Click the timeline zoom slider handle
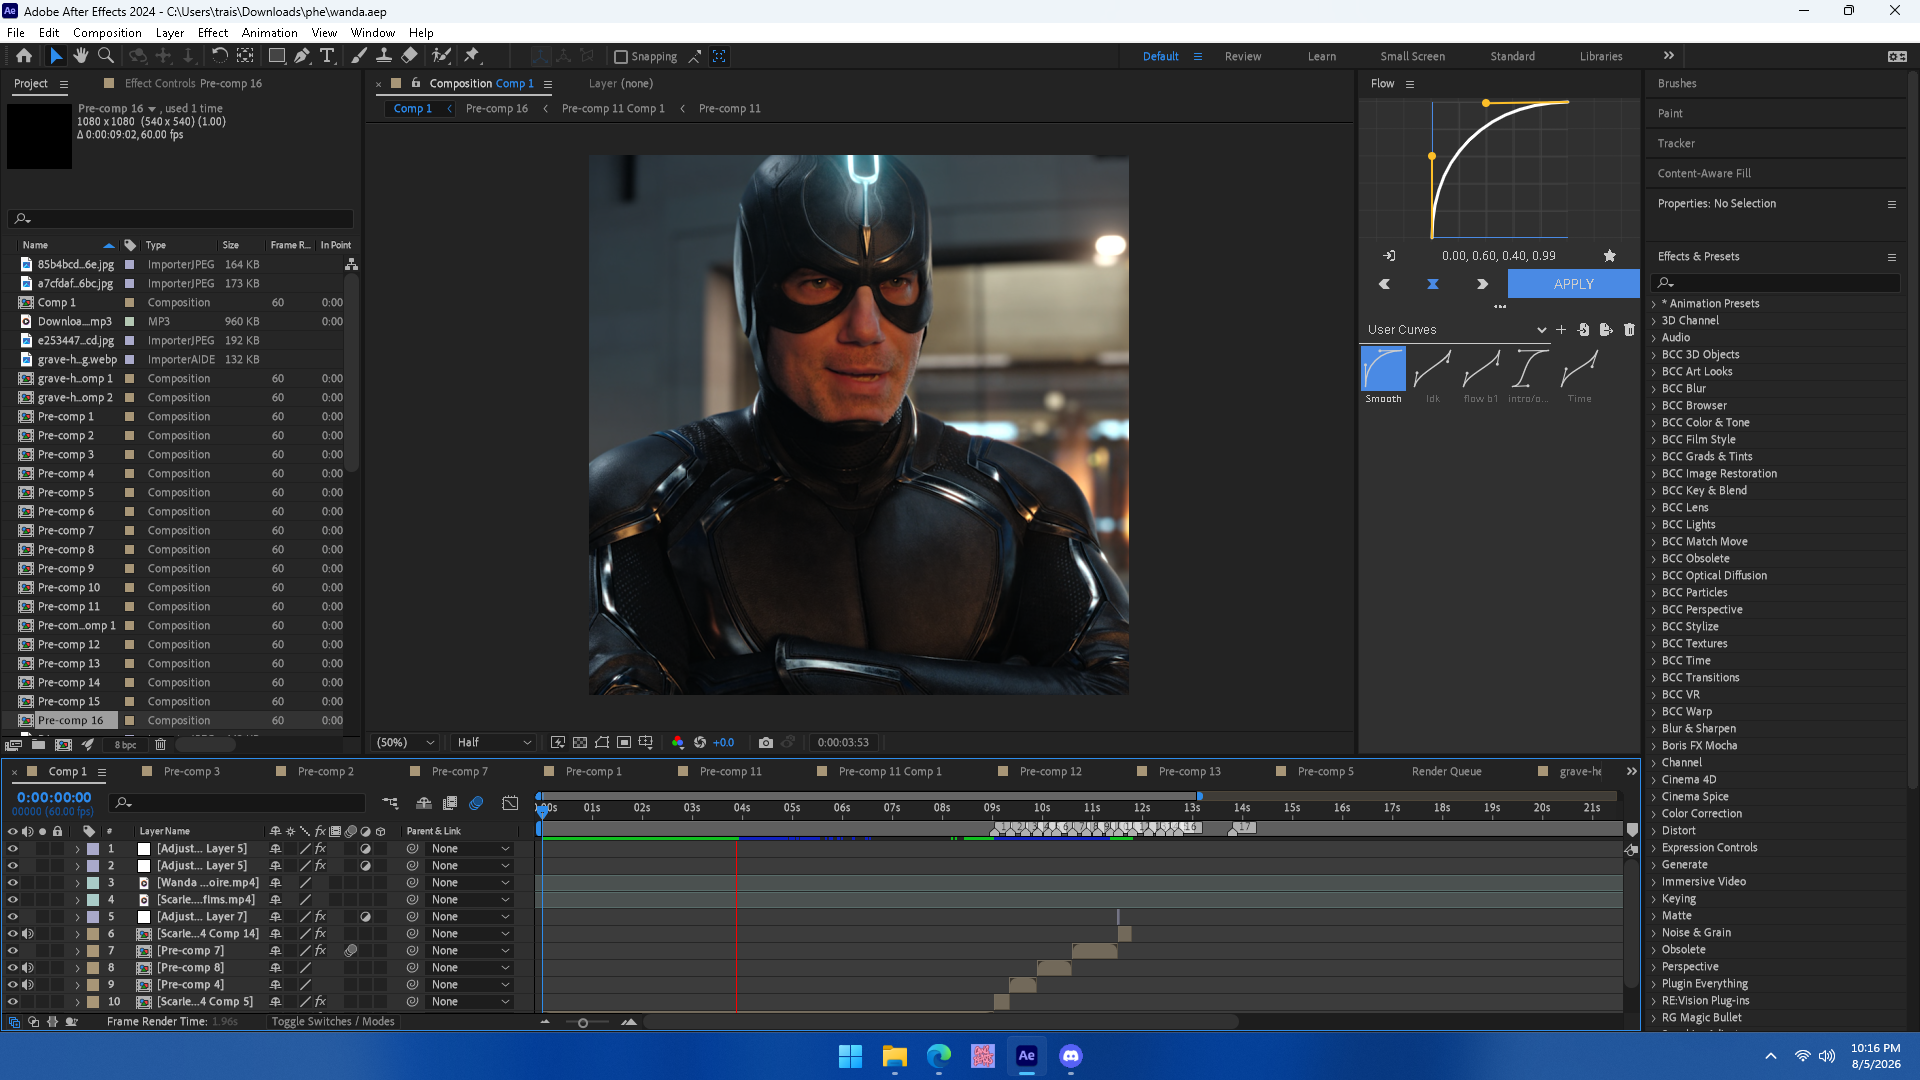 [x=583, y=1022]
